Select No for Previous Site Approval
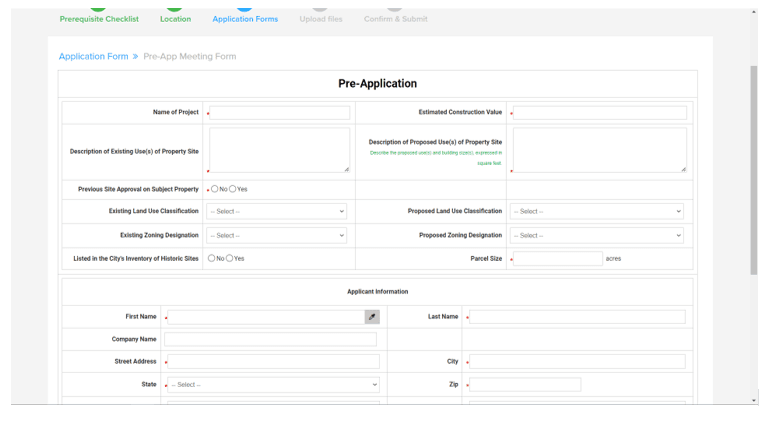This screenshot has height=427, width=775. [215, 189]
